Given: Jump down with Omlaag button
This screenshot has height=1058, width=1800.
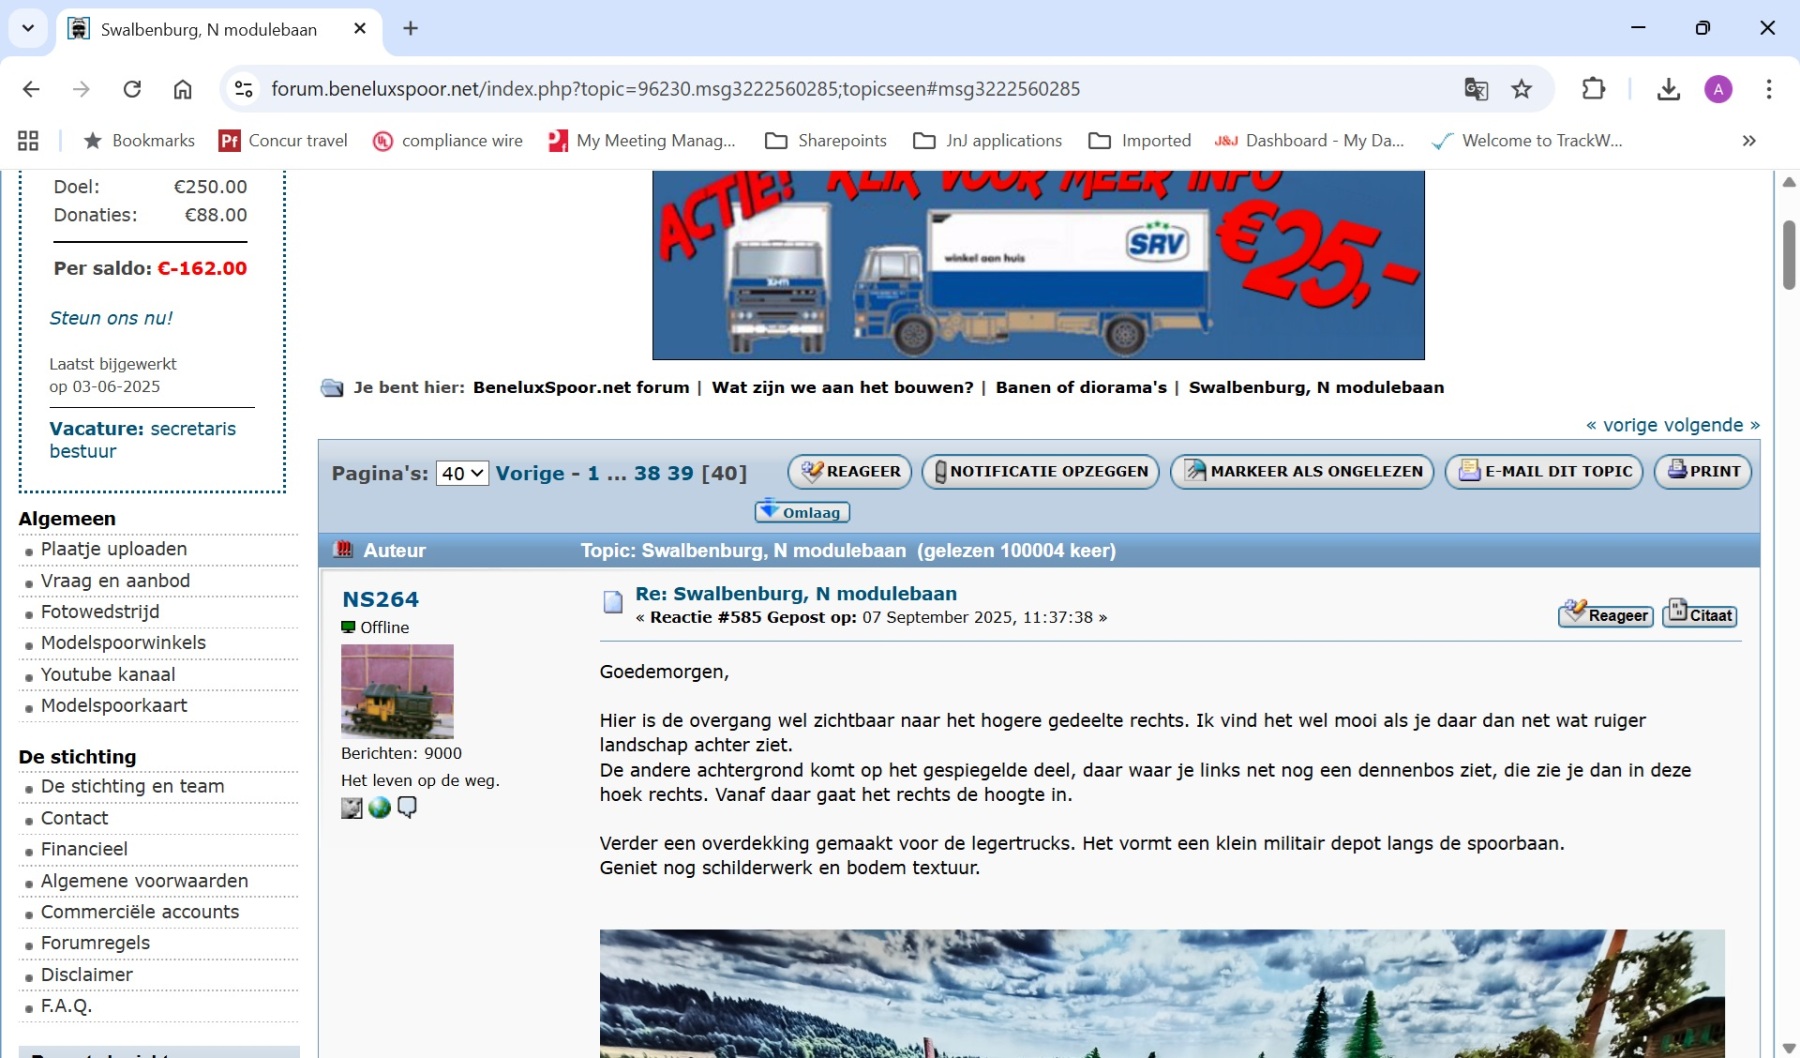Looking at the screenshot, I should pos(802,511).
